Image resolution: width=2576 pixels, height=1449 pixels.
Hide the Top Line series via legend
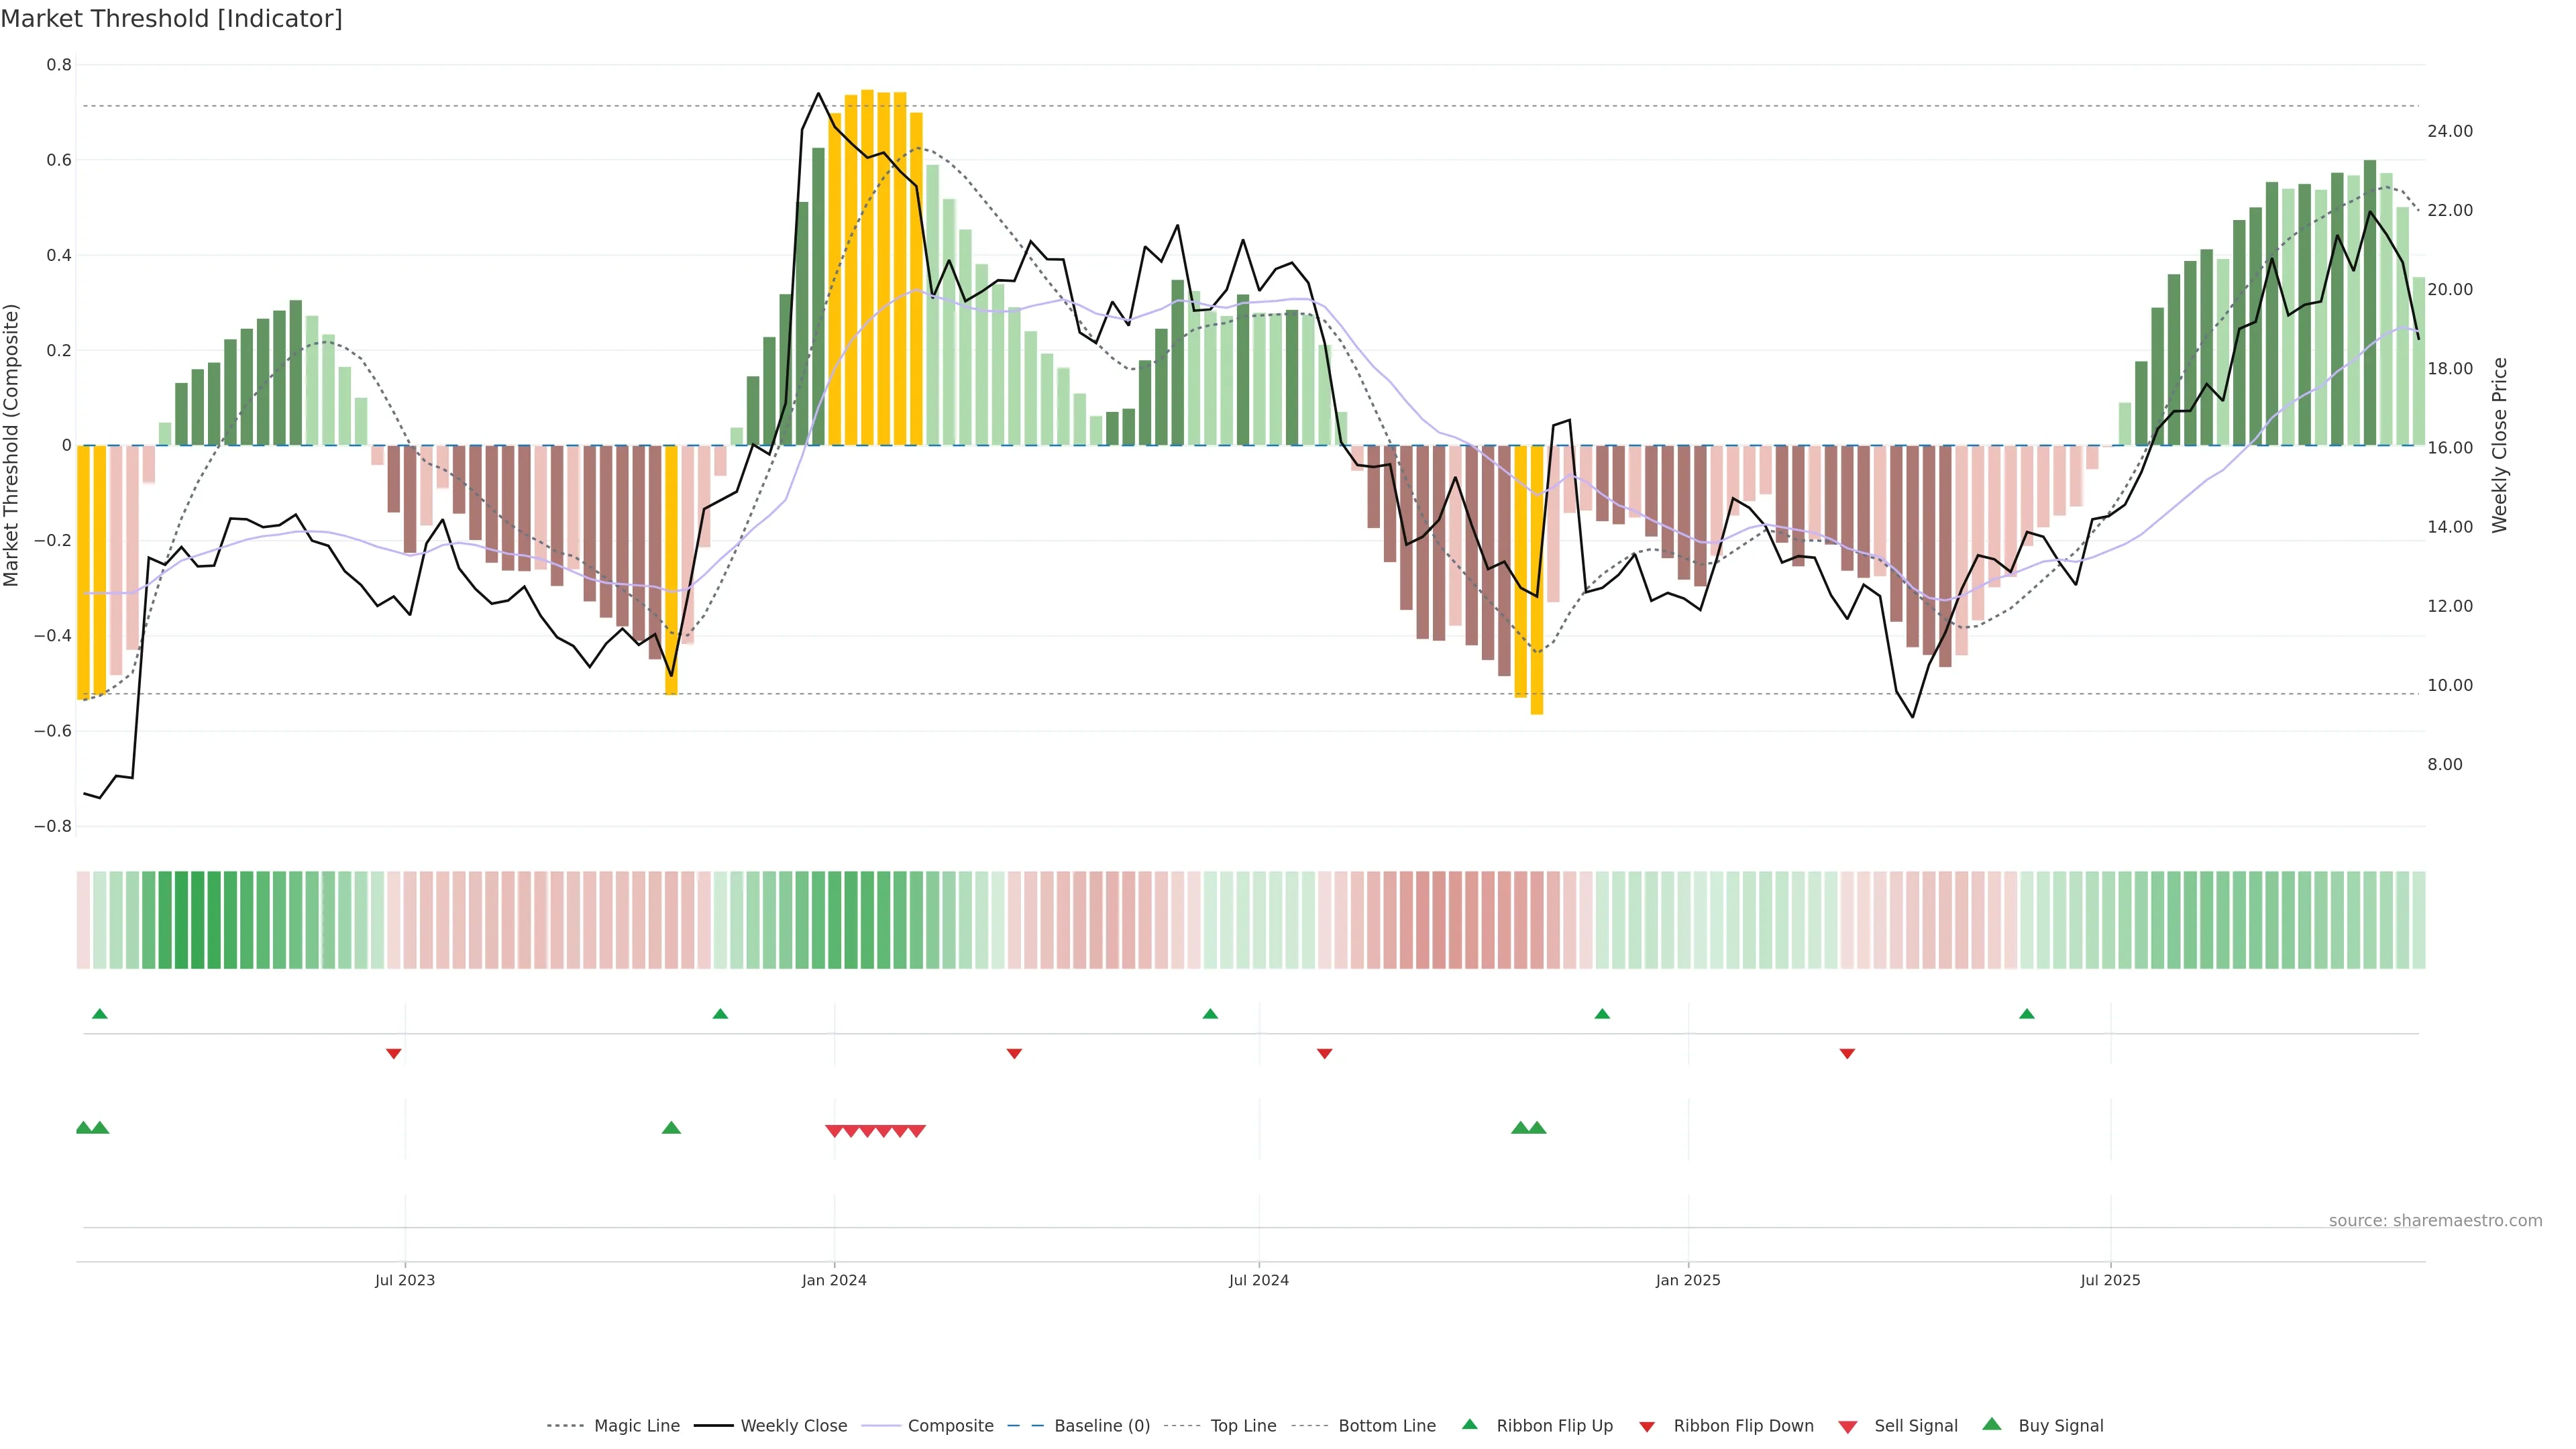click(x=1243, y=1426)
